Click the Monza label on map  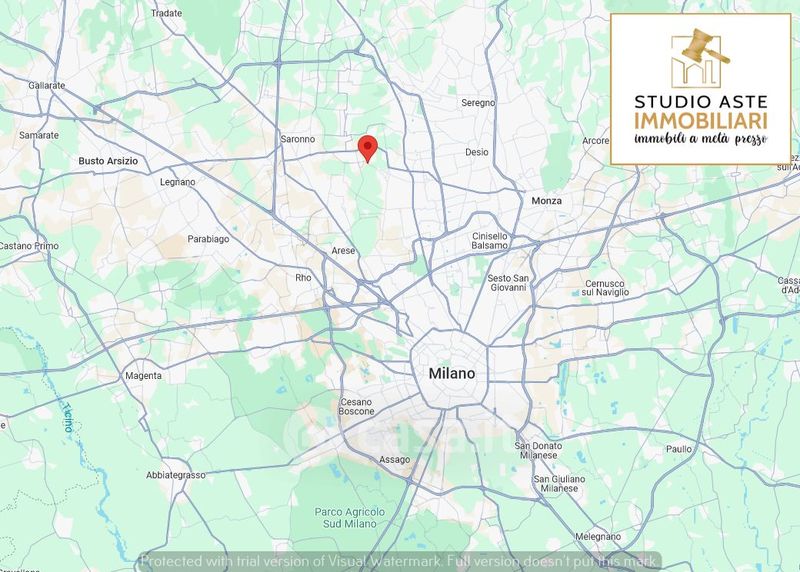click(546, 201)
